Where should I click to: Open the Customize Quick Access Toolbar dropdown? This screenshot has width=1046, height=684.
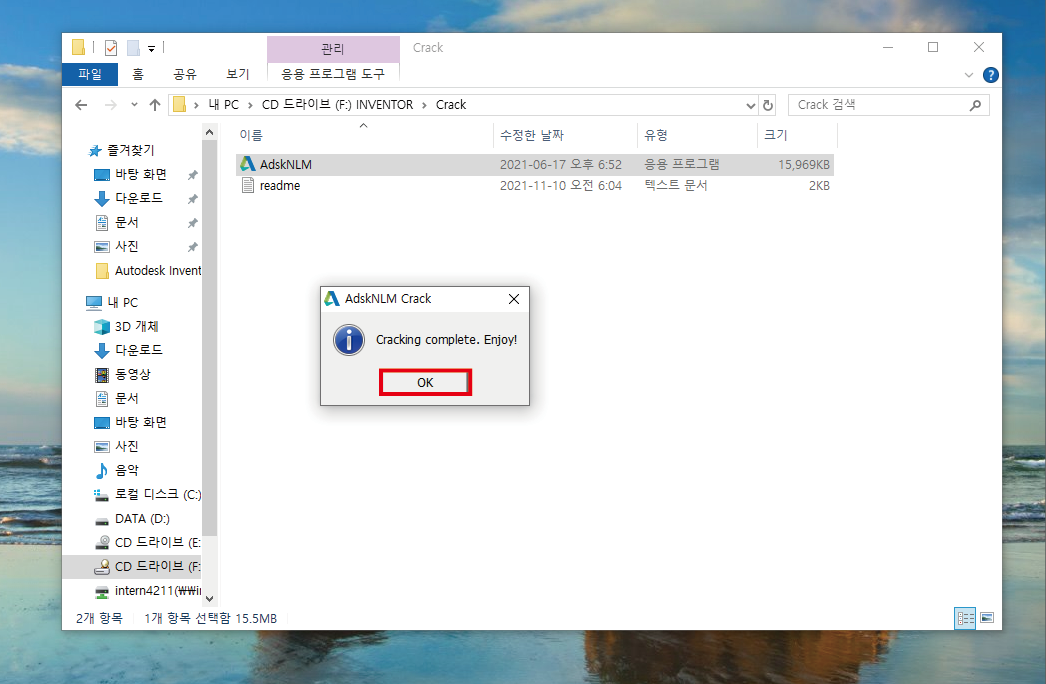151,48
